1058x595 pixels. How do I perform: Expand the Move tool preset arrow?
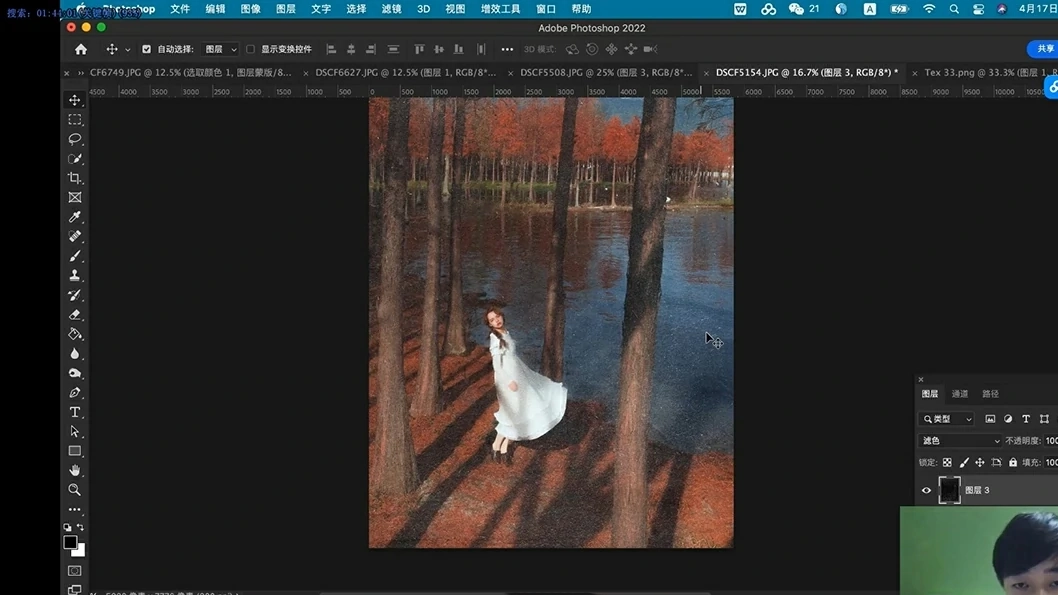click(128, 49)
